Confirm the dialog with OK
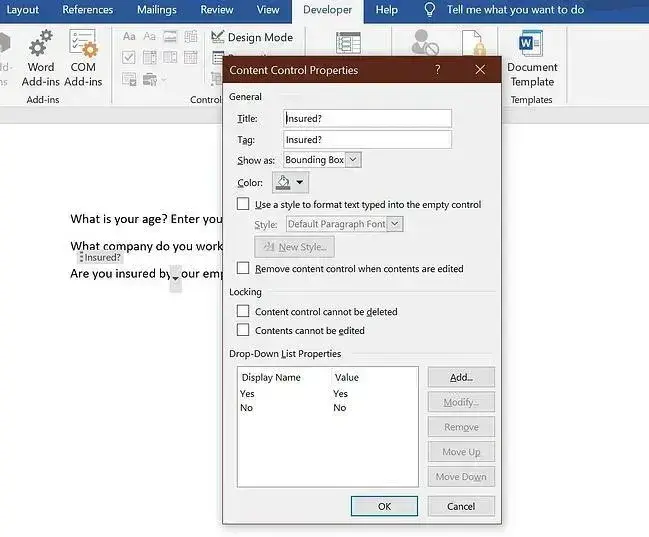Screen dimensions: 649x537 tap(384, 506)
